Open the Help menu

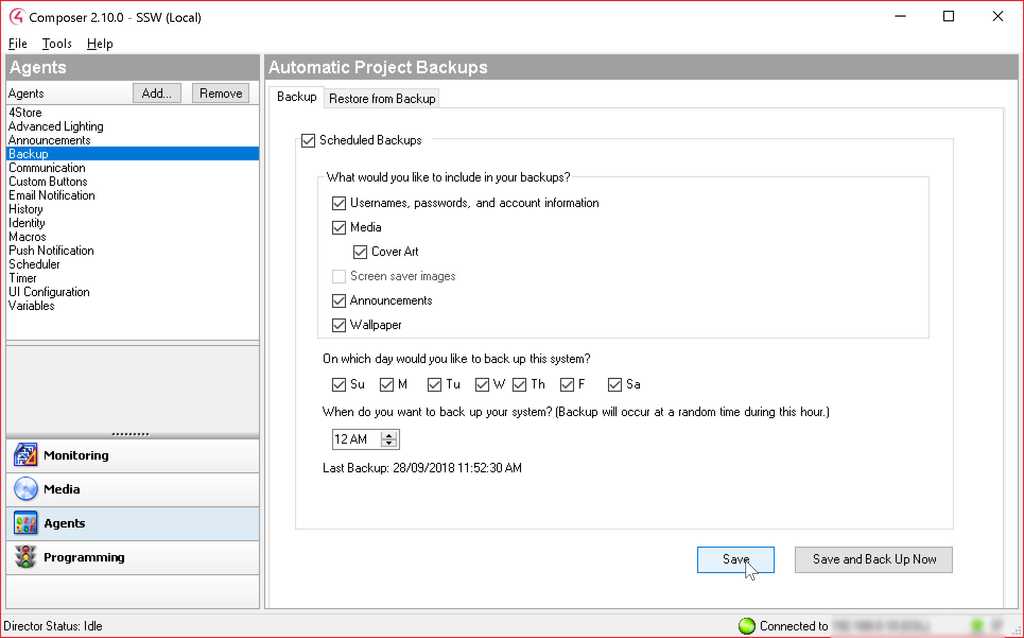pos(99,43)
